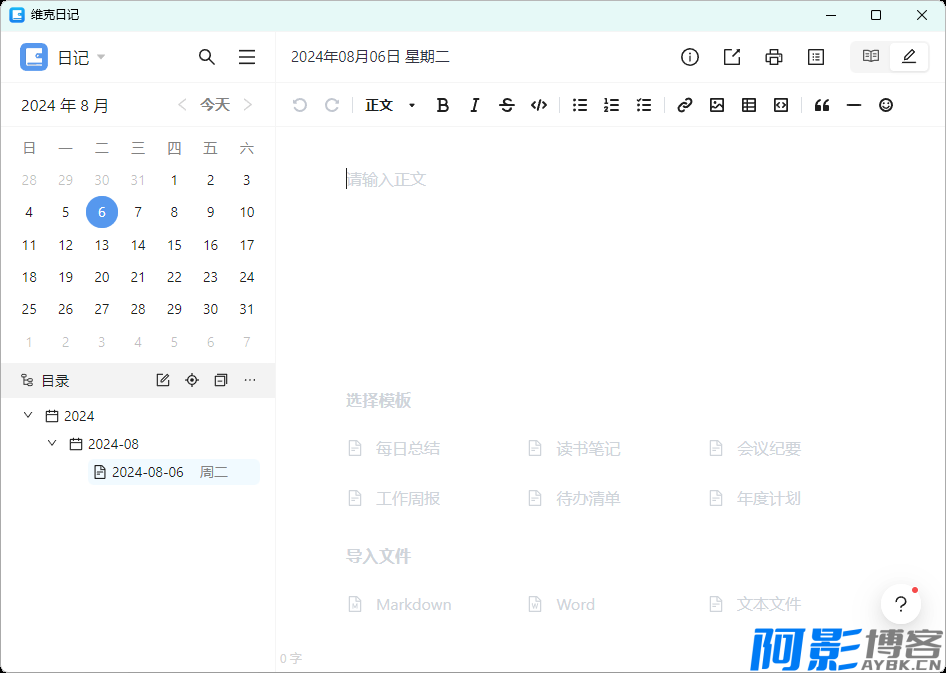Insert a table from toolbar
This screenshot has height=673, width=946.
749,105
